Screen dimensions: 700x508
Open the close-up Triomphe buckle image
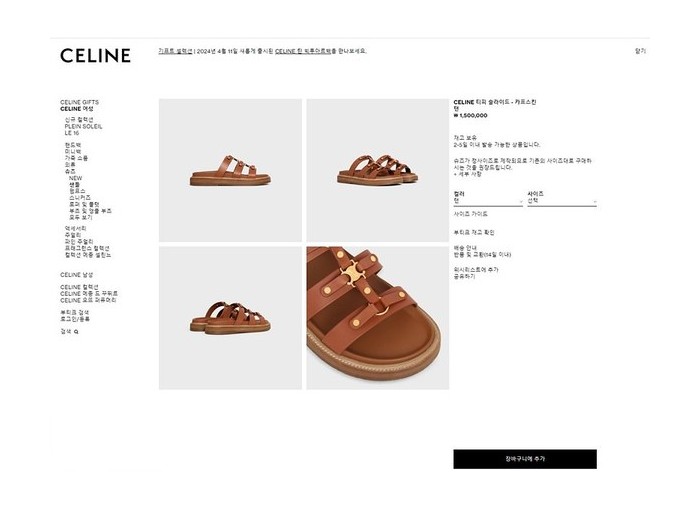pyautogui.click(x=378, y=318)
